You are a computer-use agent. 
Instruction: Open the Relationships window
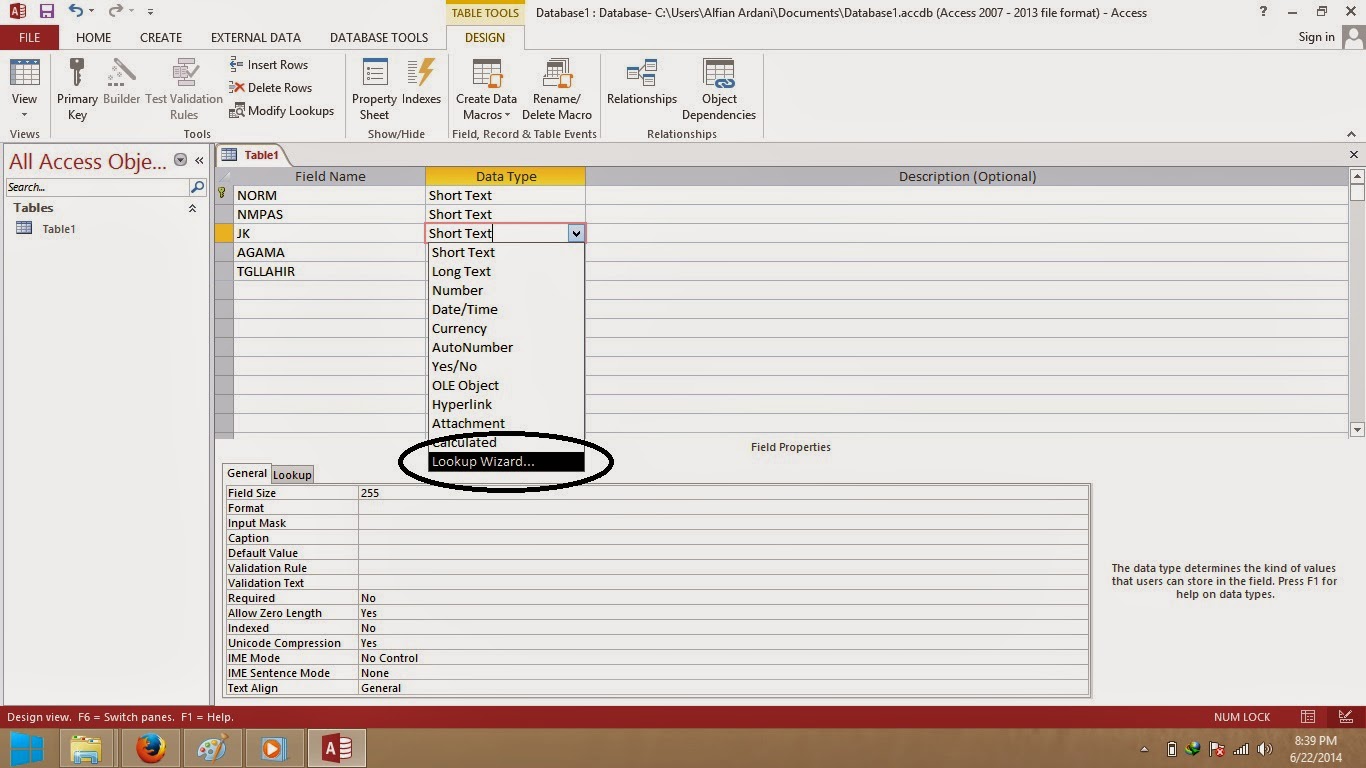[642, 82]
